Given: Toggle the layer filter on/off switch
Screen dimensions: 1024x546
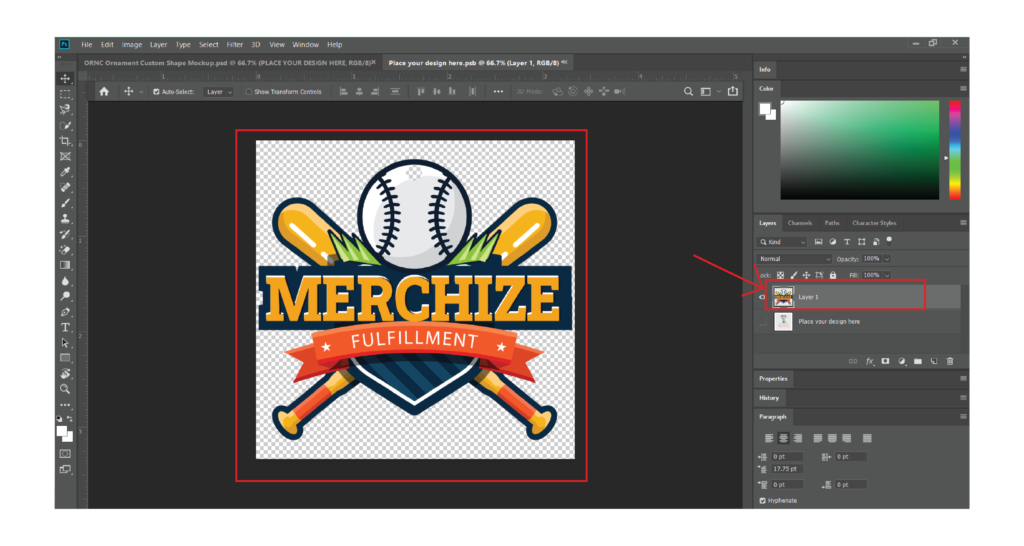Looking at the screenshot, I should 889,240.
